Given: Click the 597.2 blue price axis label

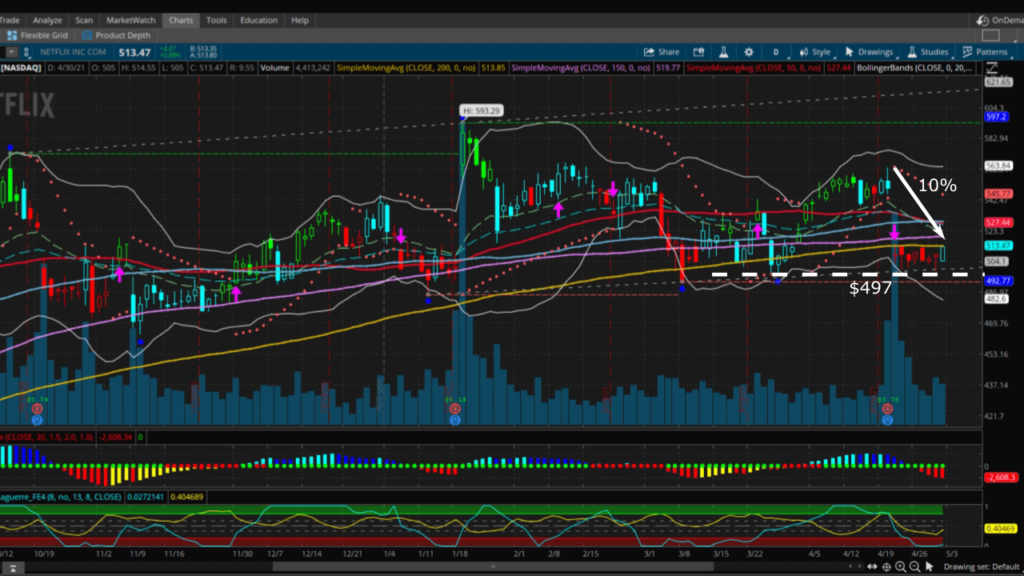Looking at the screenshot, I should tap(997, 117).
